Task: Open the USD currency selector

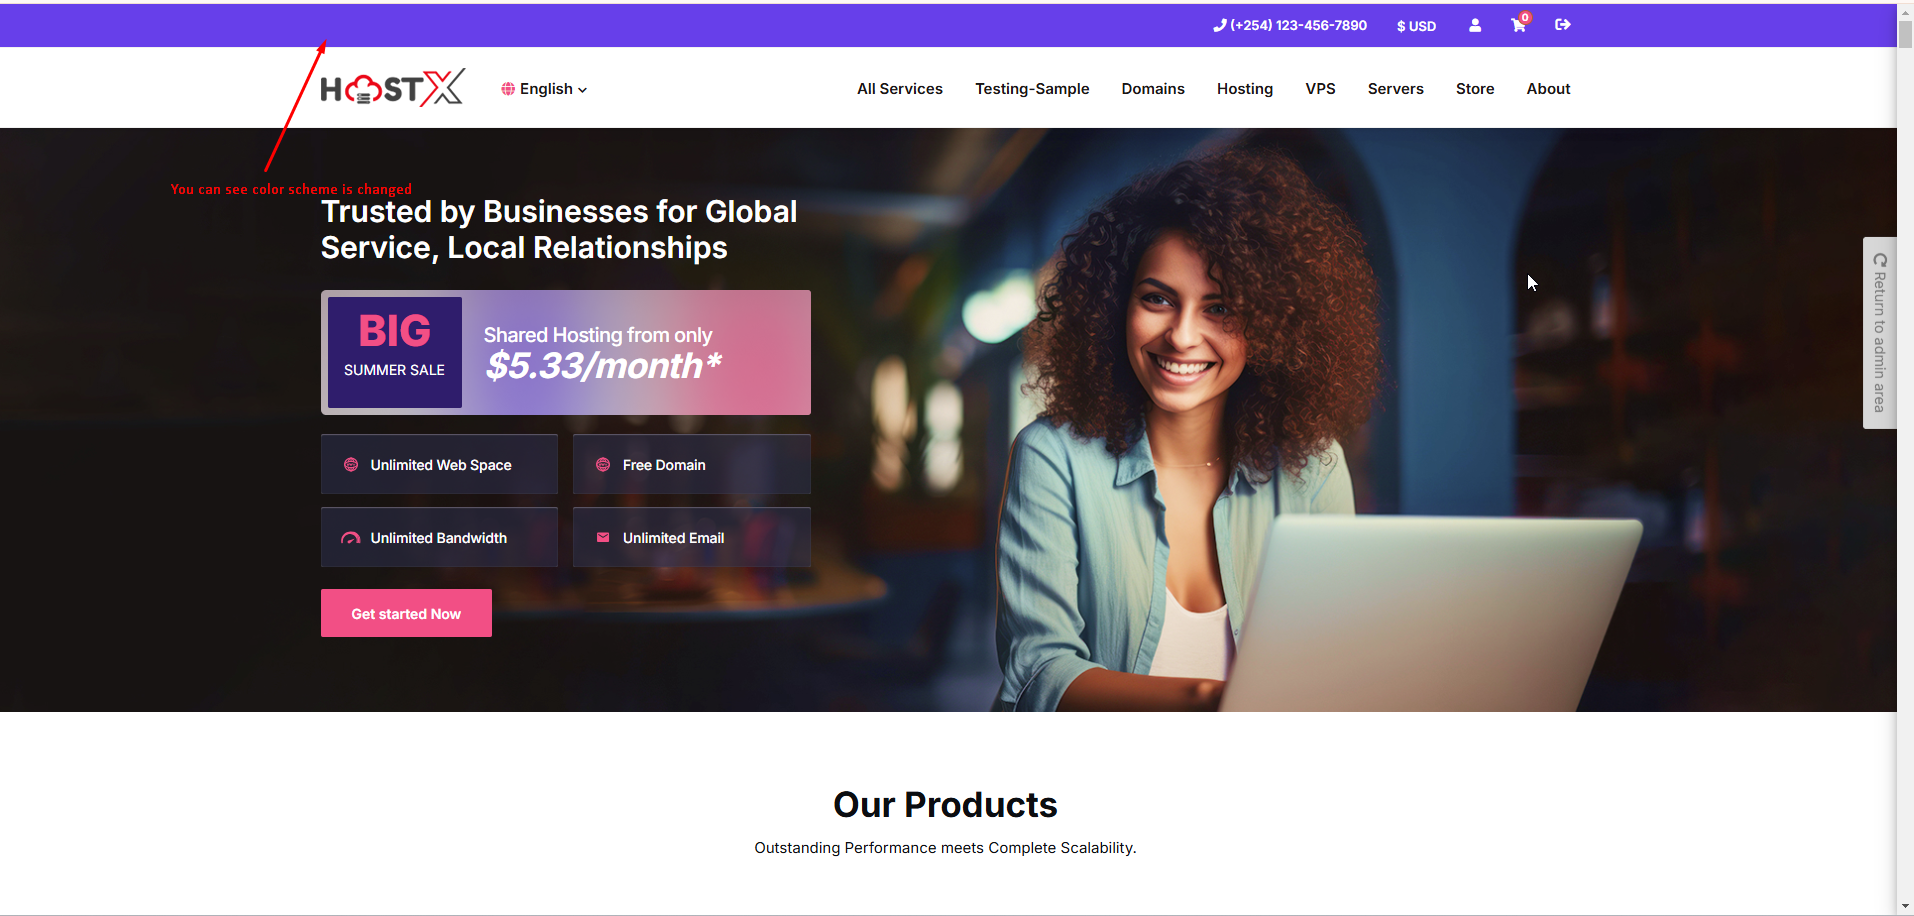Action: point(1416,26)
